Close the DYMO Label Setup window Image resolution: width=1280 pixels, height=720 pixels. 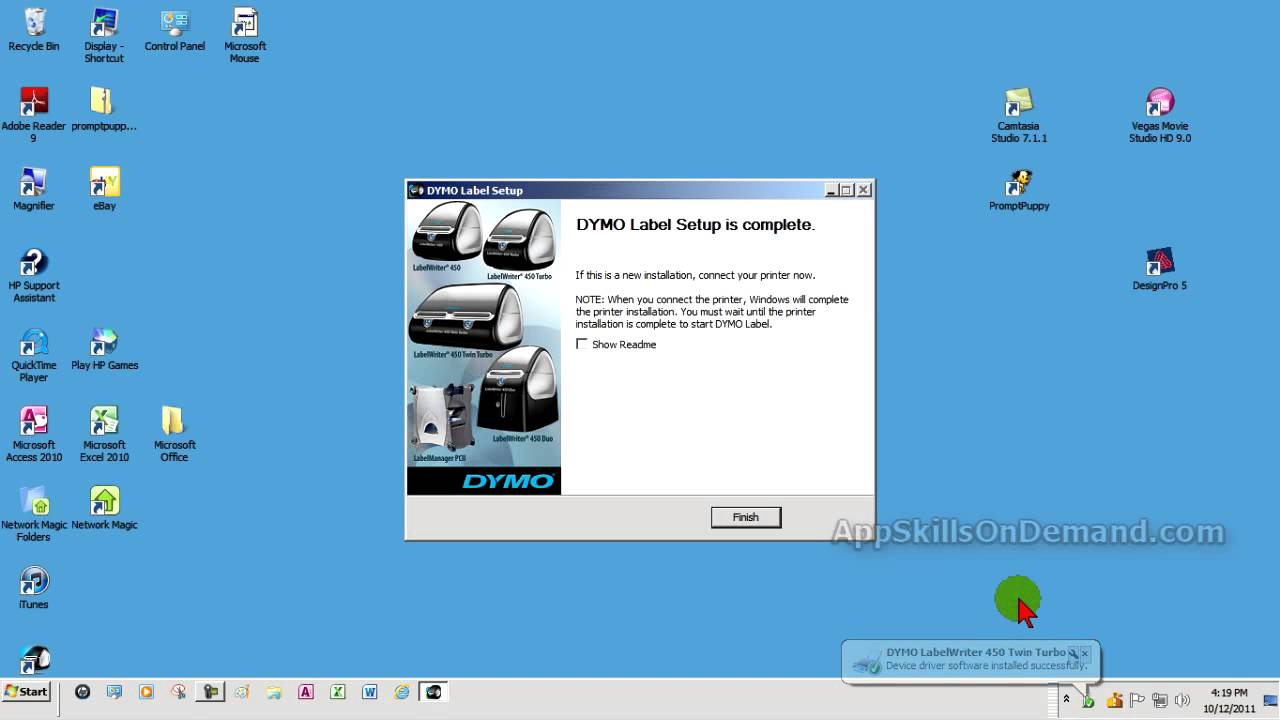tap(864, 190)
